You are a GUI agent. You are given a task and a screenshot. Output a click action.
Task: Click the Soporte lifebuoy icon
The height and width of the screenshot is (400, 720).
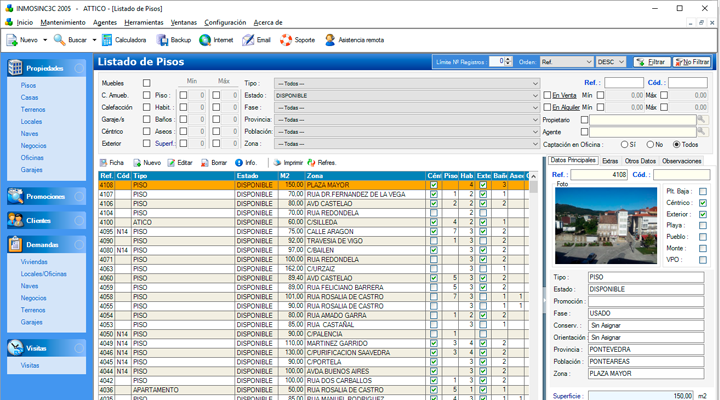(286, 40)
